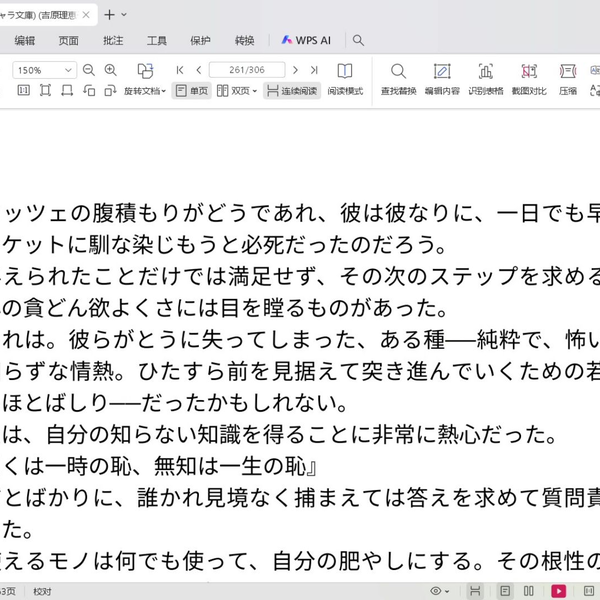Viewport: 600px width, 600px height.
Task: Click the 1:1 fit icon in status bar
Action: 589,591
